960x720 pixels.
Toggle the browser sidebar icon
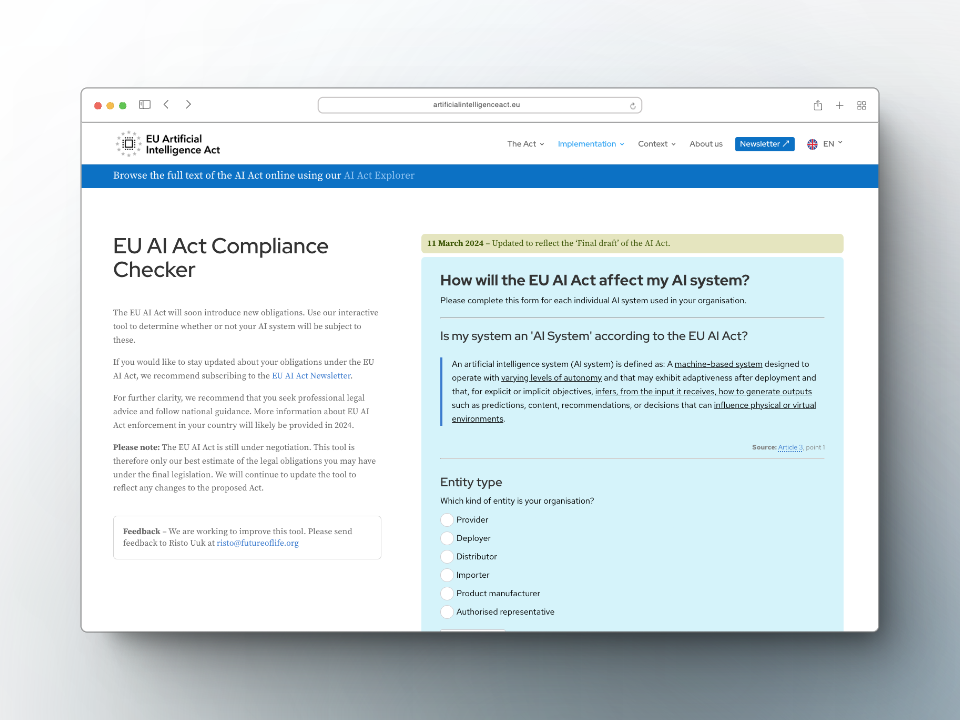(145, 105)
